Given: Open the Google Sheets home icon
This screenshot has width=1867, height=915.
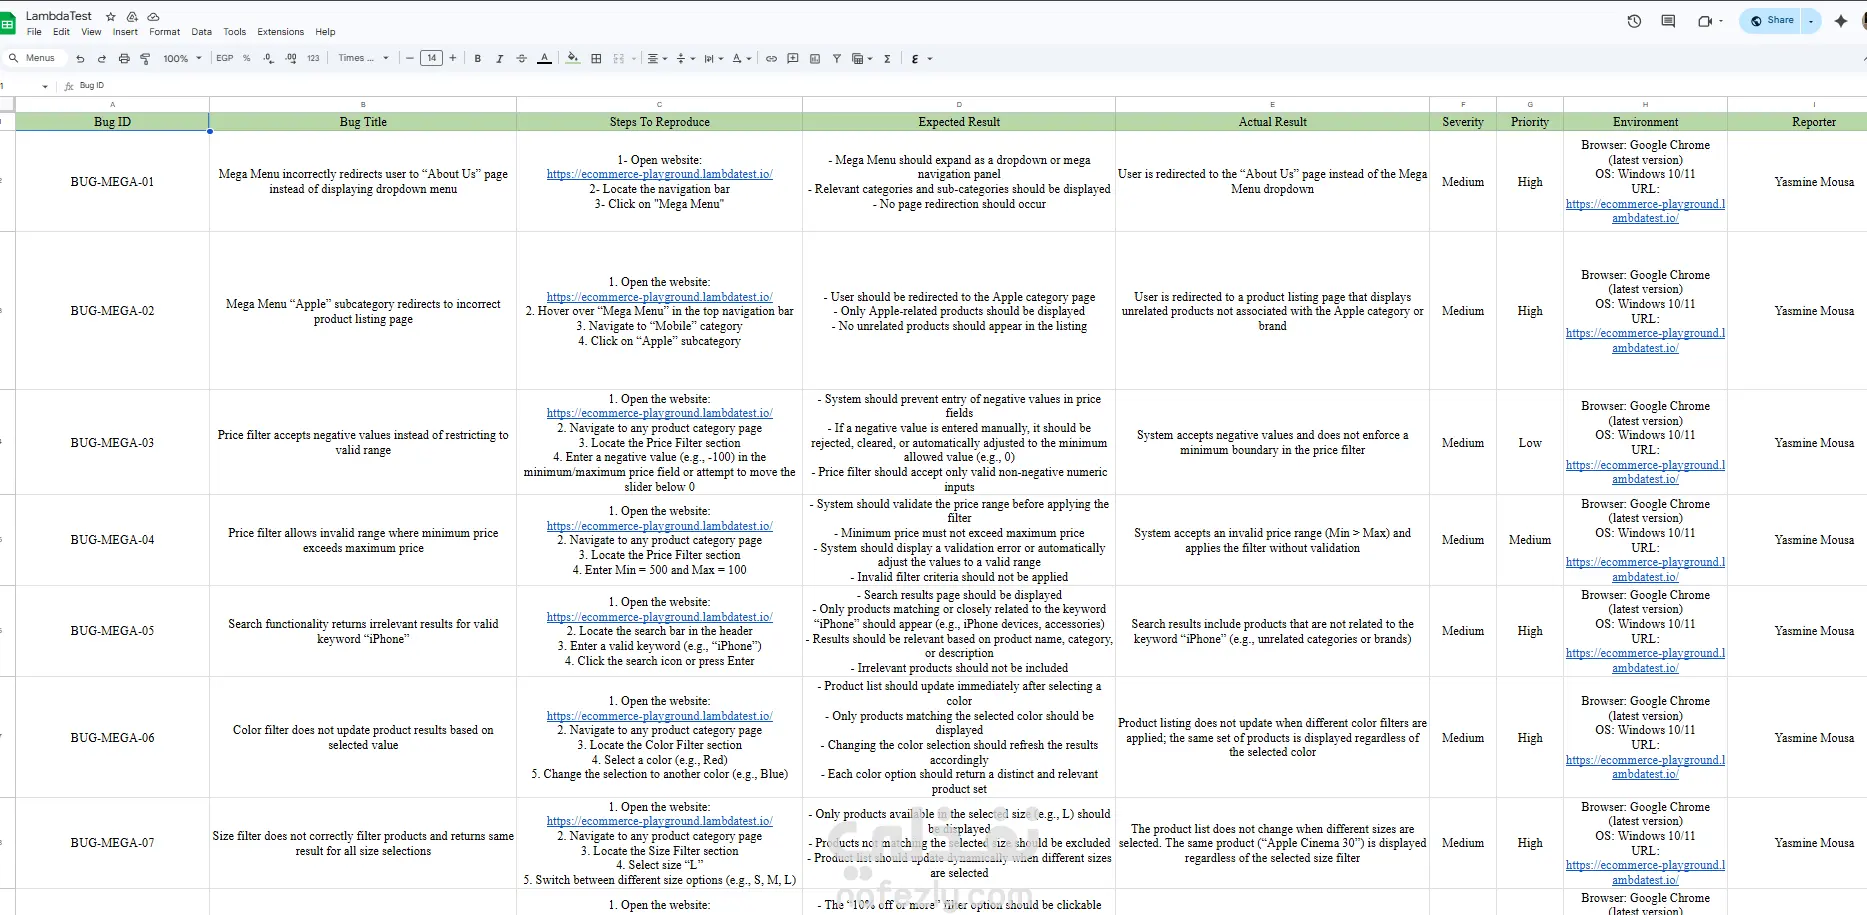Looking at the screenshot, I should coord(7,23).
